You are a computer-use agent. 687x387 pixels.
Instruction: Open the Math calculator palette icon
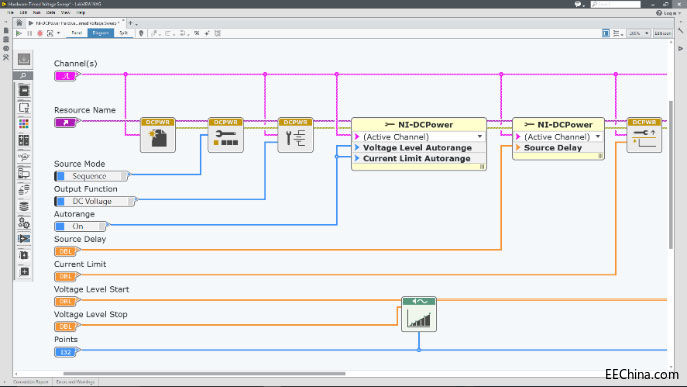pos(24,140)
